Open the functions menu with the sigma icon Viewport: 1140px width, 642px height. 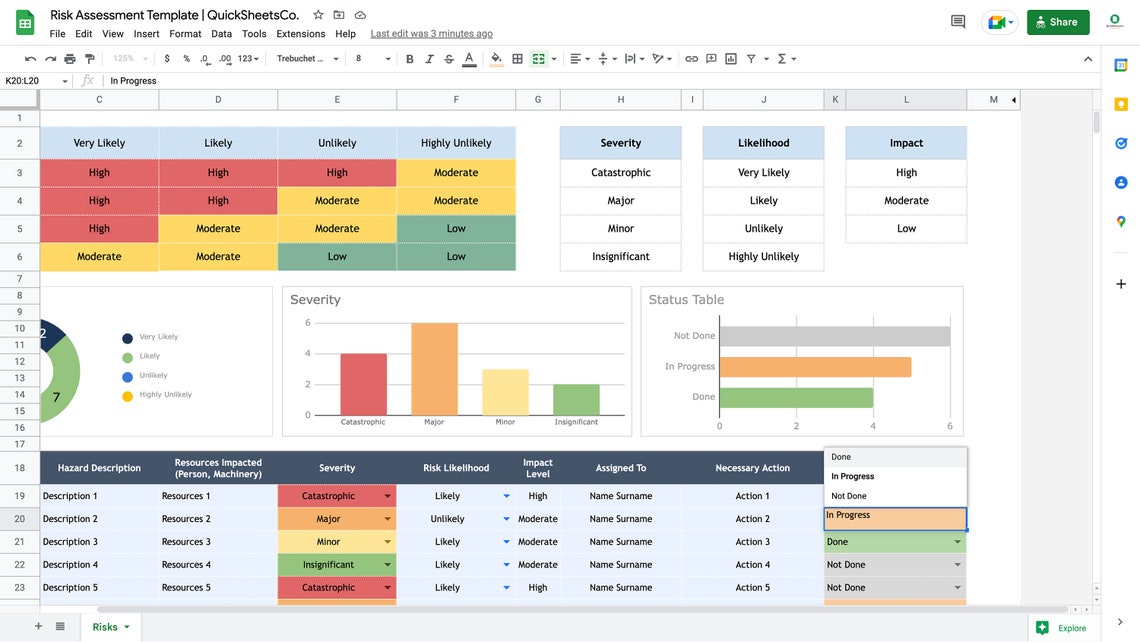783,59
